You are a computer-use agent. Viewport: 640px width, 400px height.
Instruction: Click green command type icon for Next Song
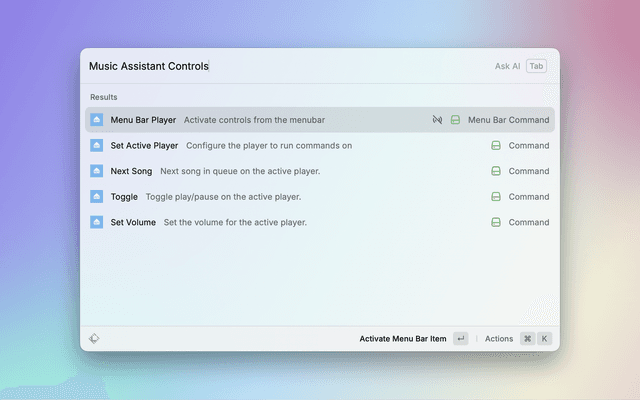click(495, 171)
